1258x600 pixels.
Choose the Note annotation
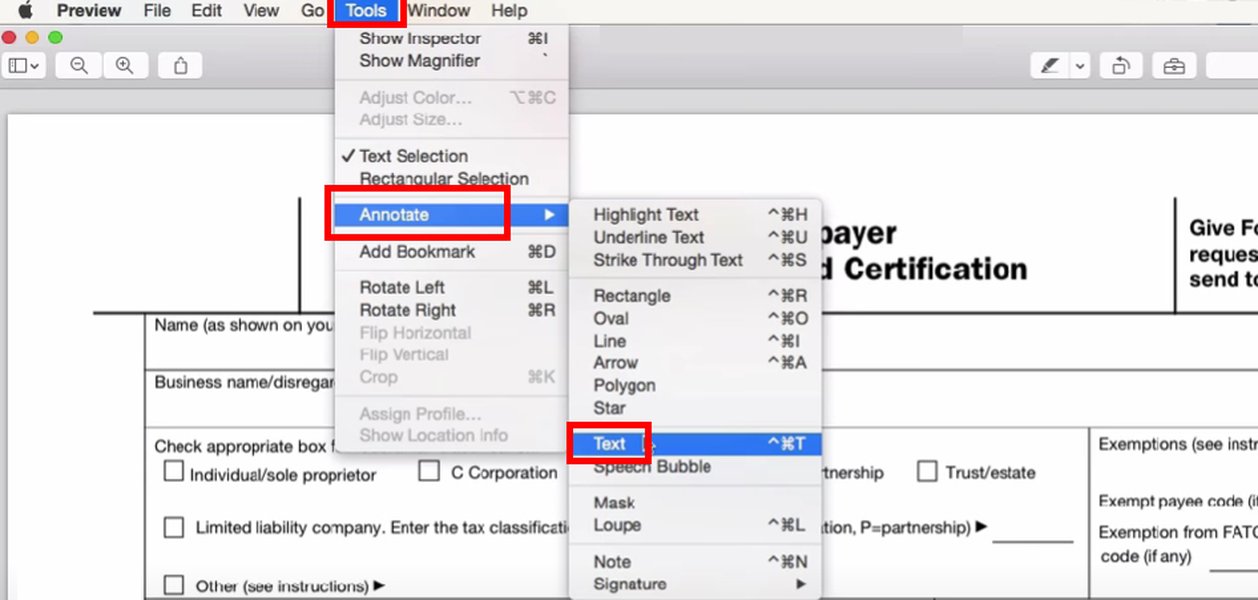(x=695, y=562)
